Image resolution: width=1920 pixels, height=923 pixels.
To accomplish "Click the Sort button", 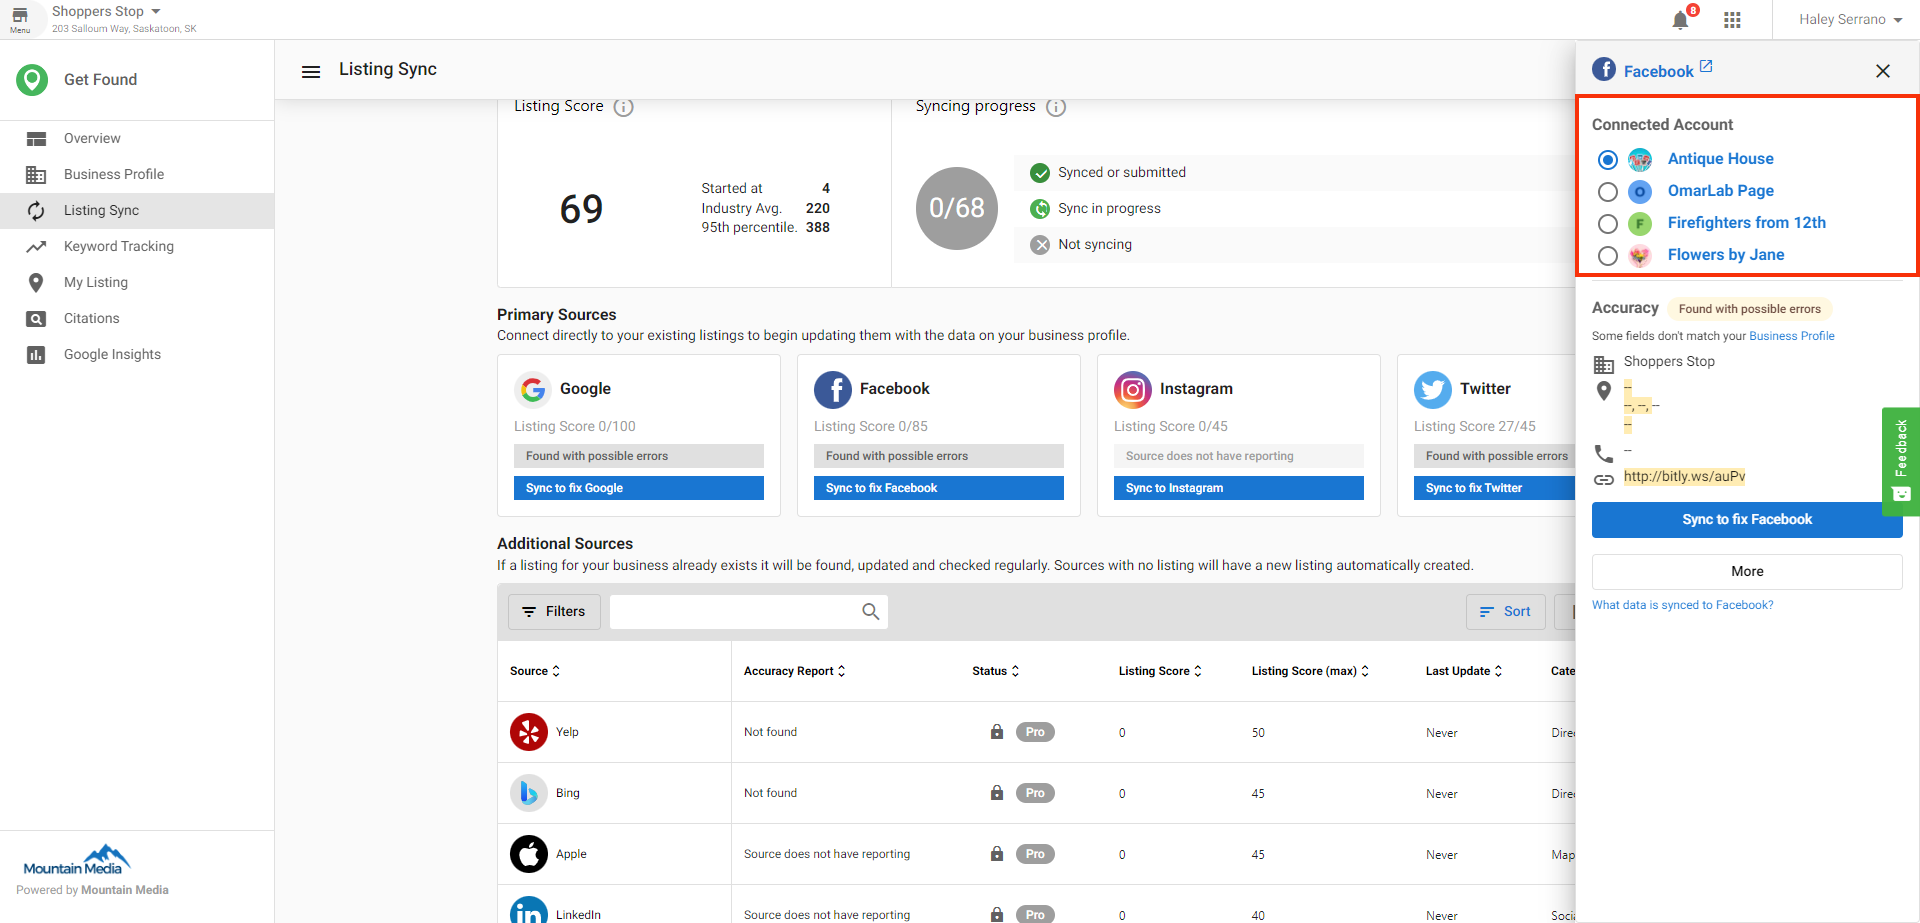I will 1506,611.
